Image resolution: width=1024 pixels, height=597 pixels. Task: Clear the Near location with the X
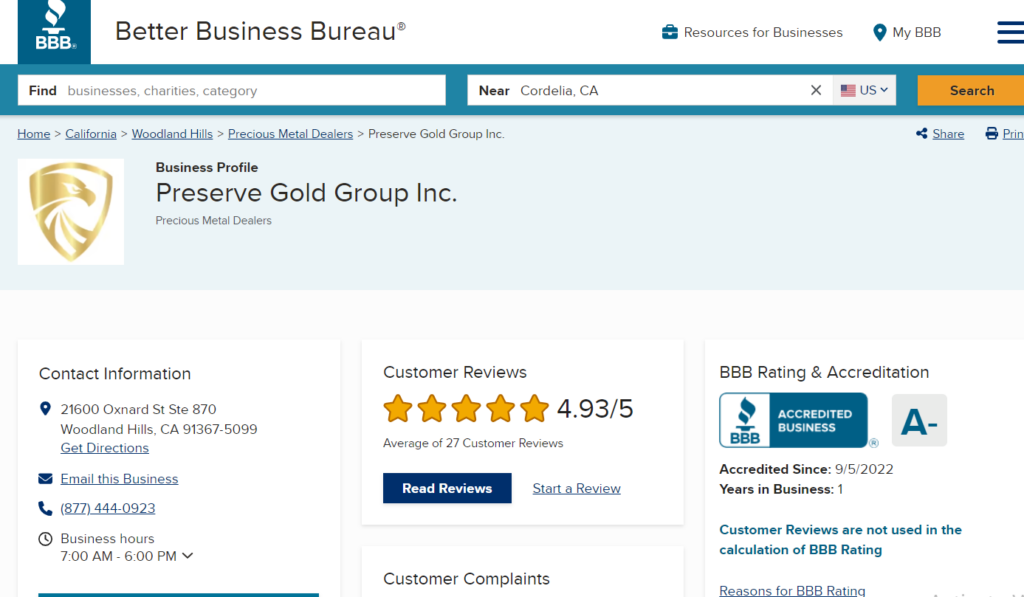pyautogui.click(x=816, y=90)
